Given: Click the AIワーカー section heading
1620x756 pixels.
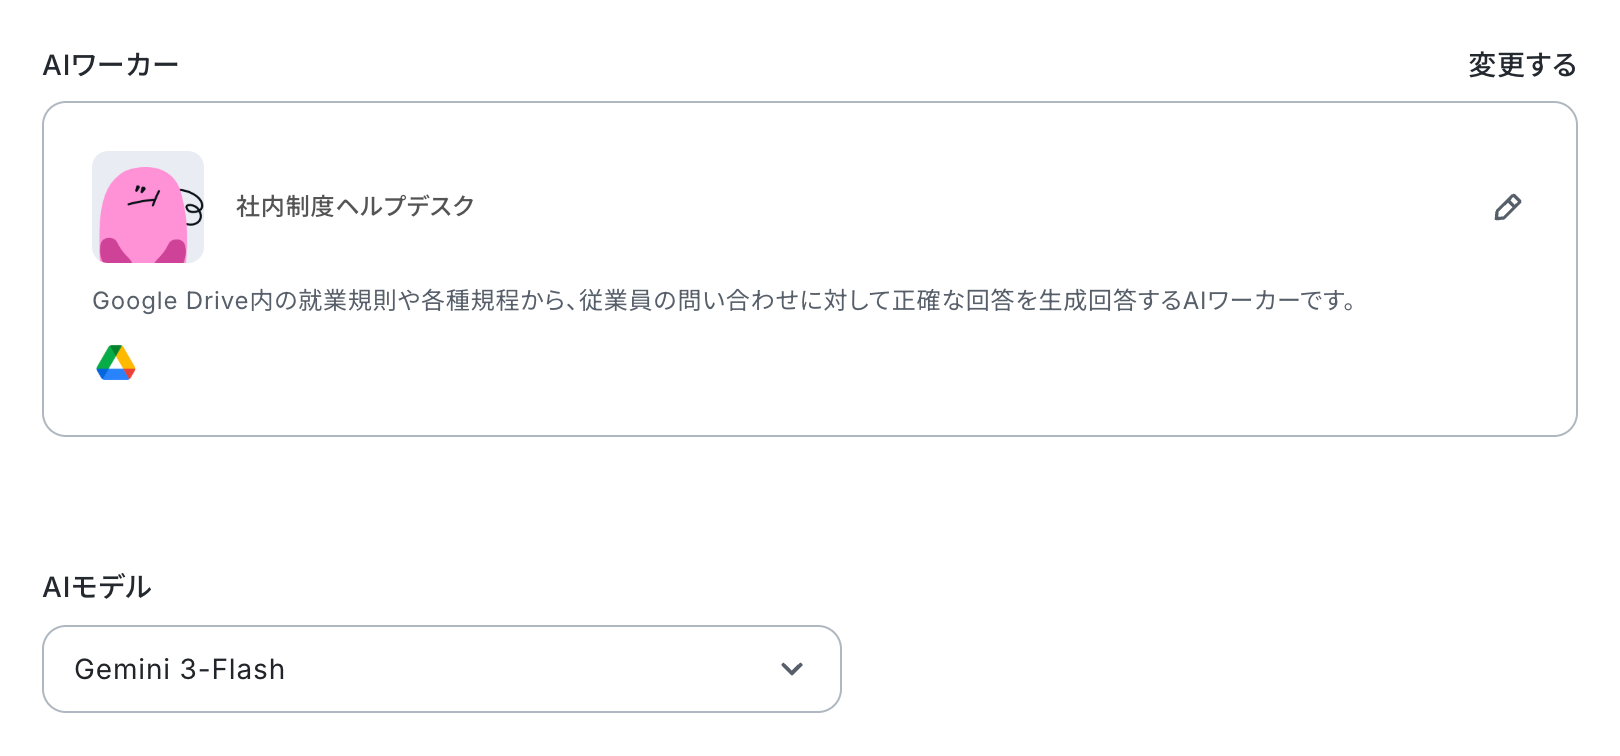Looking at the screenshot, I should click(x=110, y=65).
